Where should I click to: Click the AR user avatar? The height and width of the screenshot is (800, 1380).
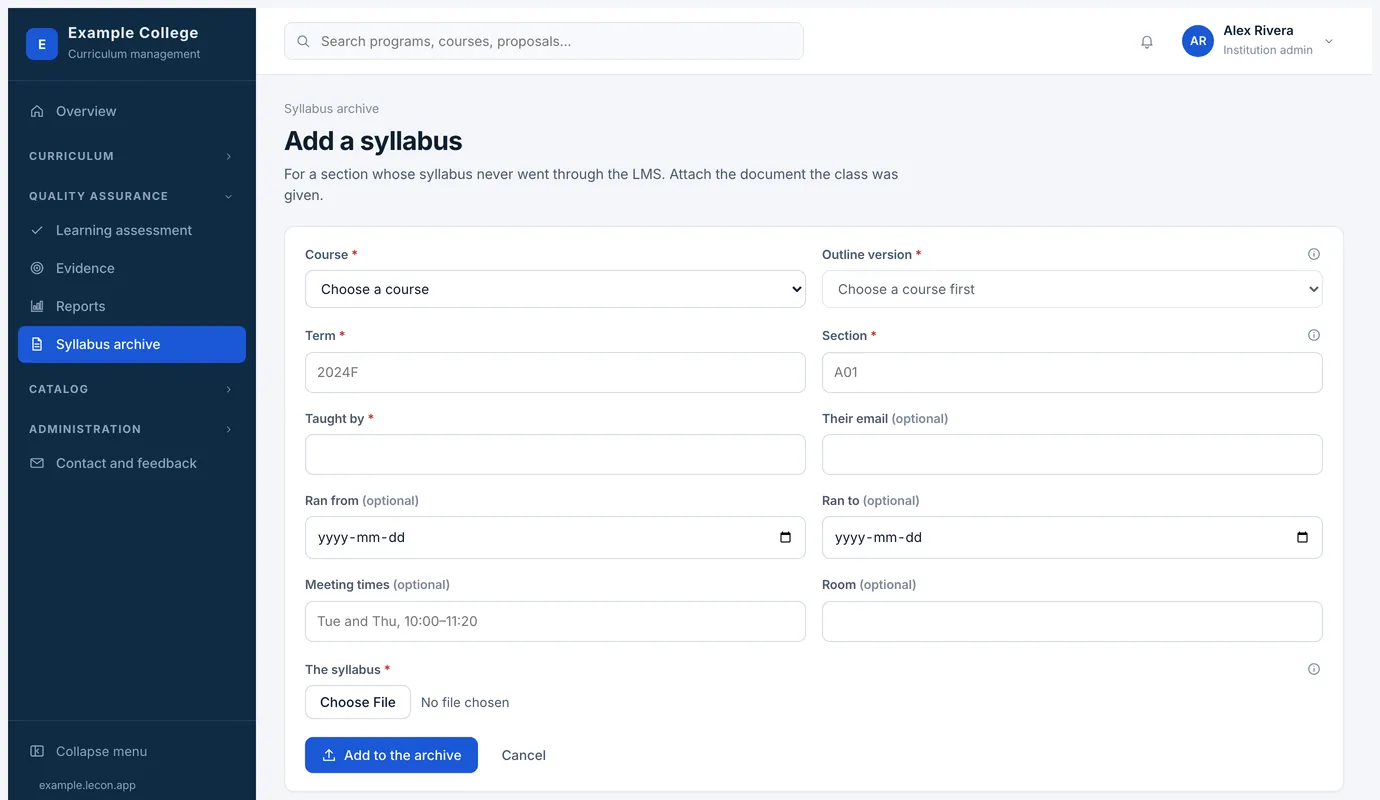click(1198, 41)
